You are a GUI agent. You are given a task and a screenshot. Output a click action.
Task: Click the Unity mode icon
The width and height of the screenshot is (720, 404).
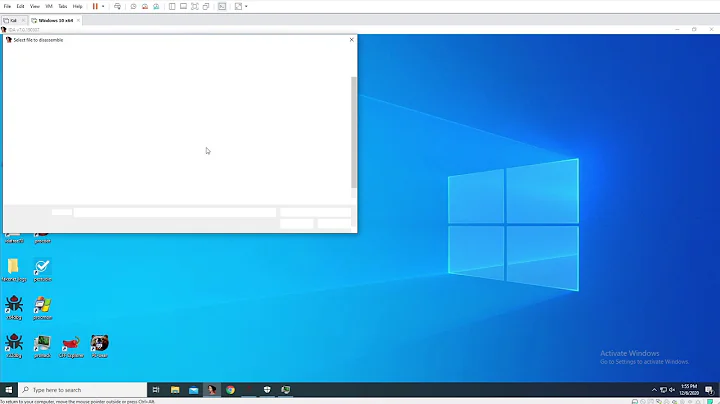[x=206, y=6]
